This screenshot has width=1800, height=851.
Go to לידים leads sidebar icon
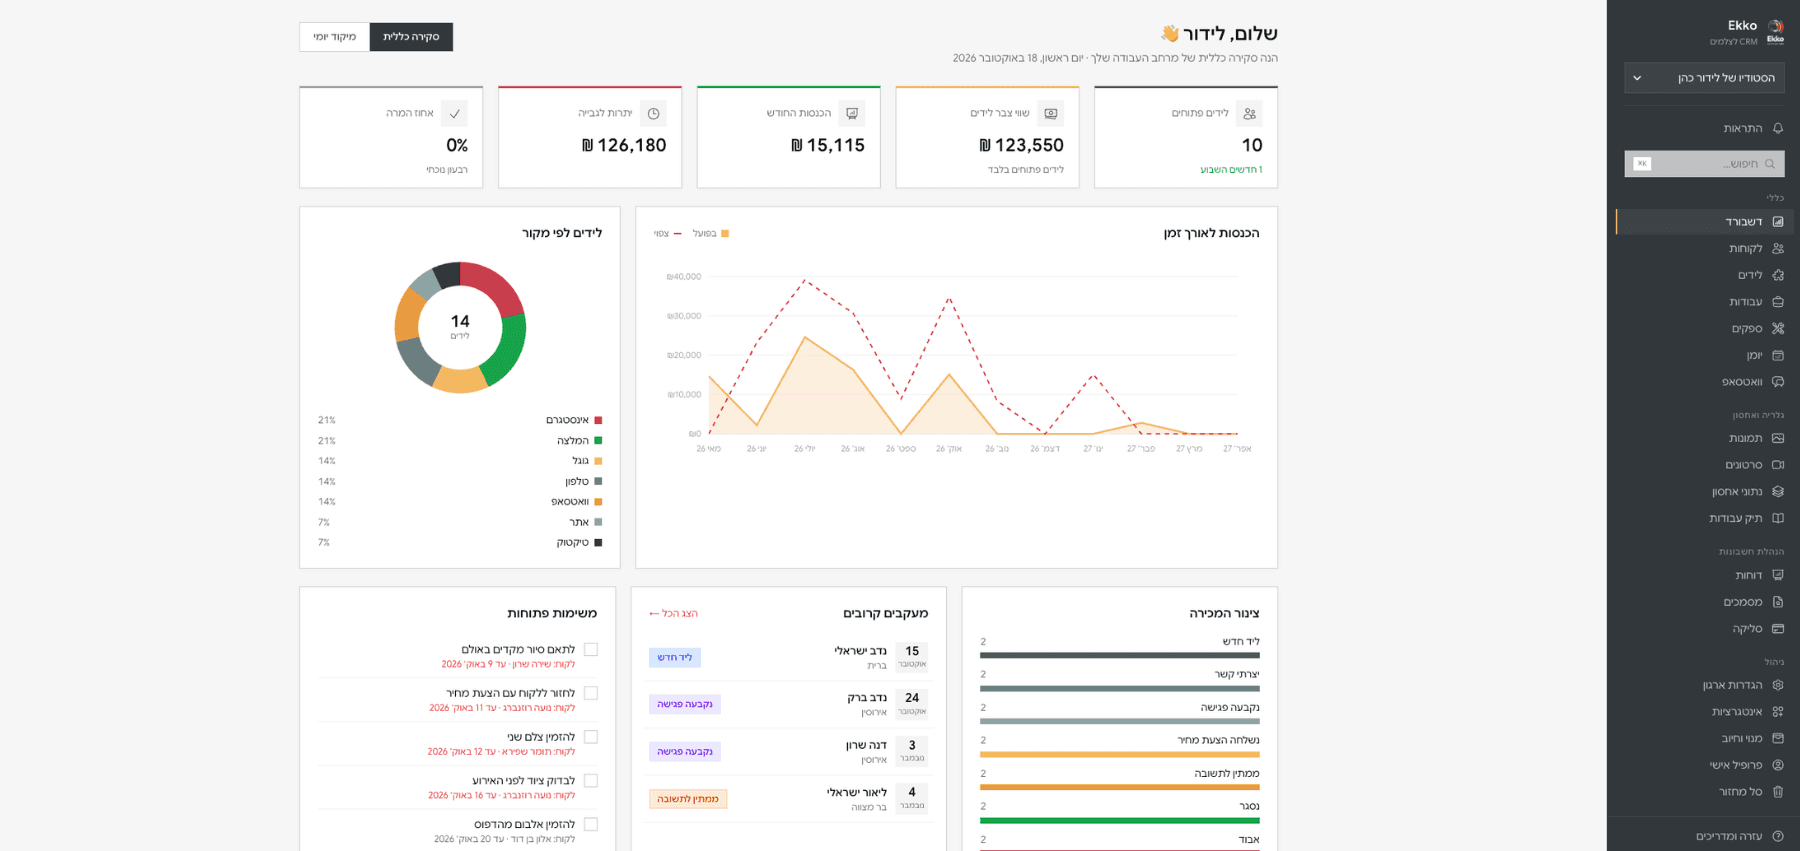tap(1778, 275)
